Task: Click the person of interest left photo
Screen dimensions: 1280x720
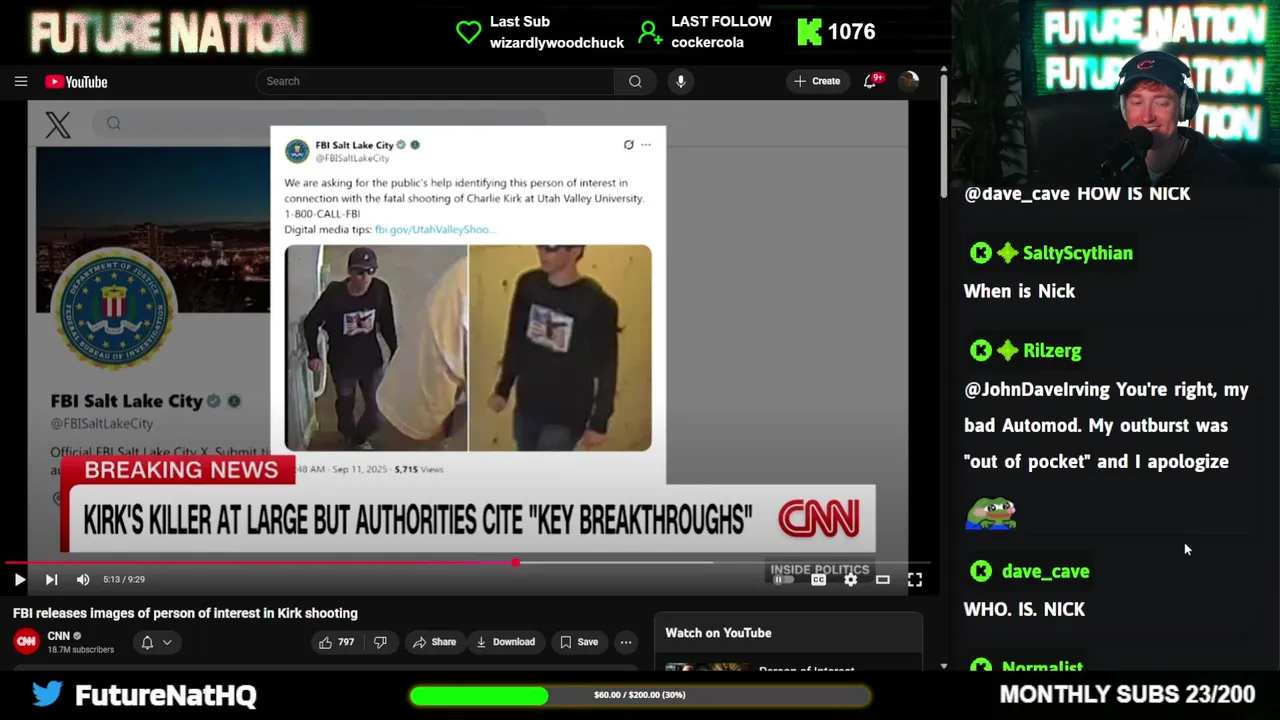Action: [376, 348]
